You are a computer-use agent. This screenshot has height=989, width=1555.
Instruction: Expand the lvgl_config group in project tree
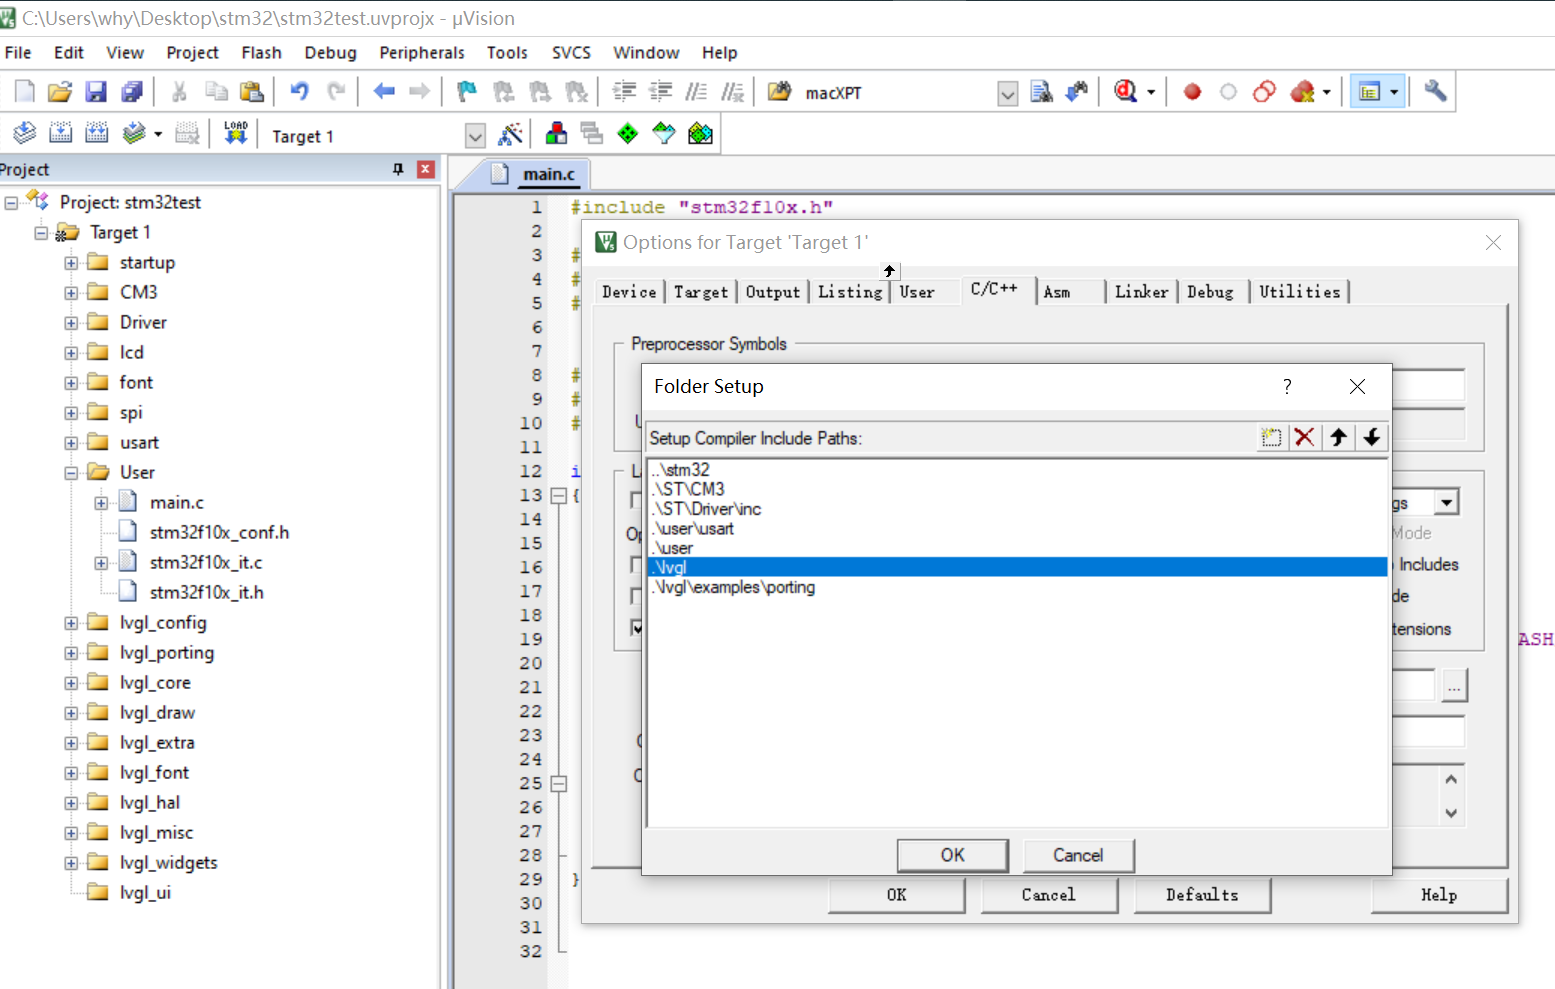(71, 623)
